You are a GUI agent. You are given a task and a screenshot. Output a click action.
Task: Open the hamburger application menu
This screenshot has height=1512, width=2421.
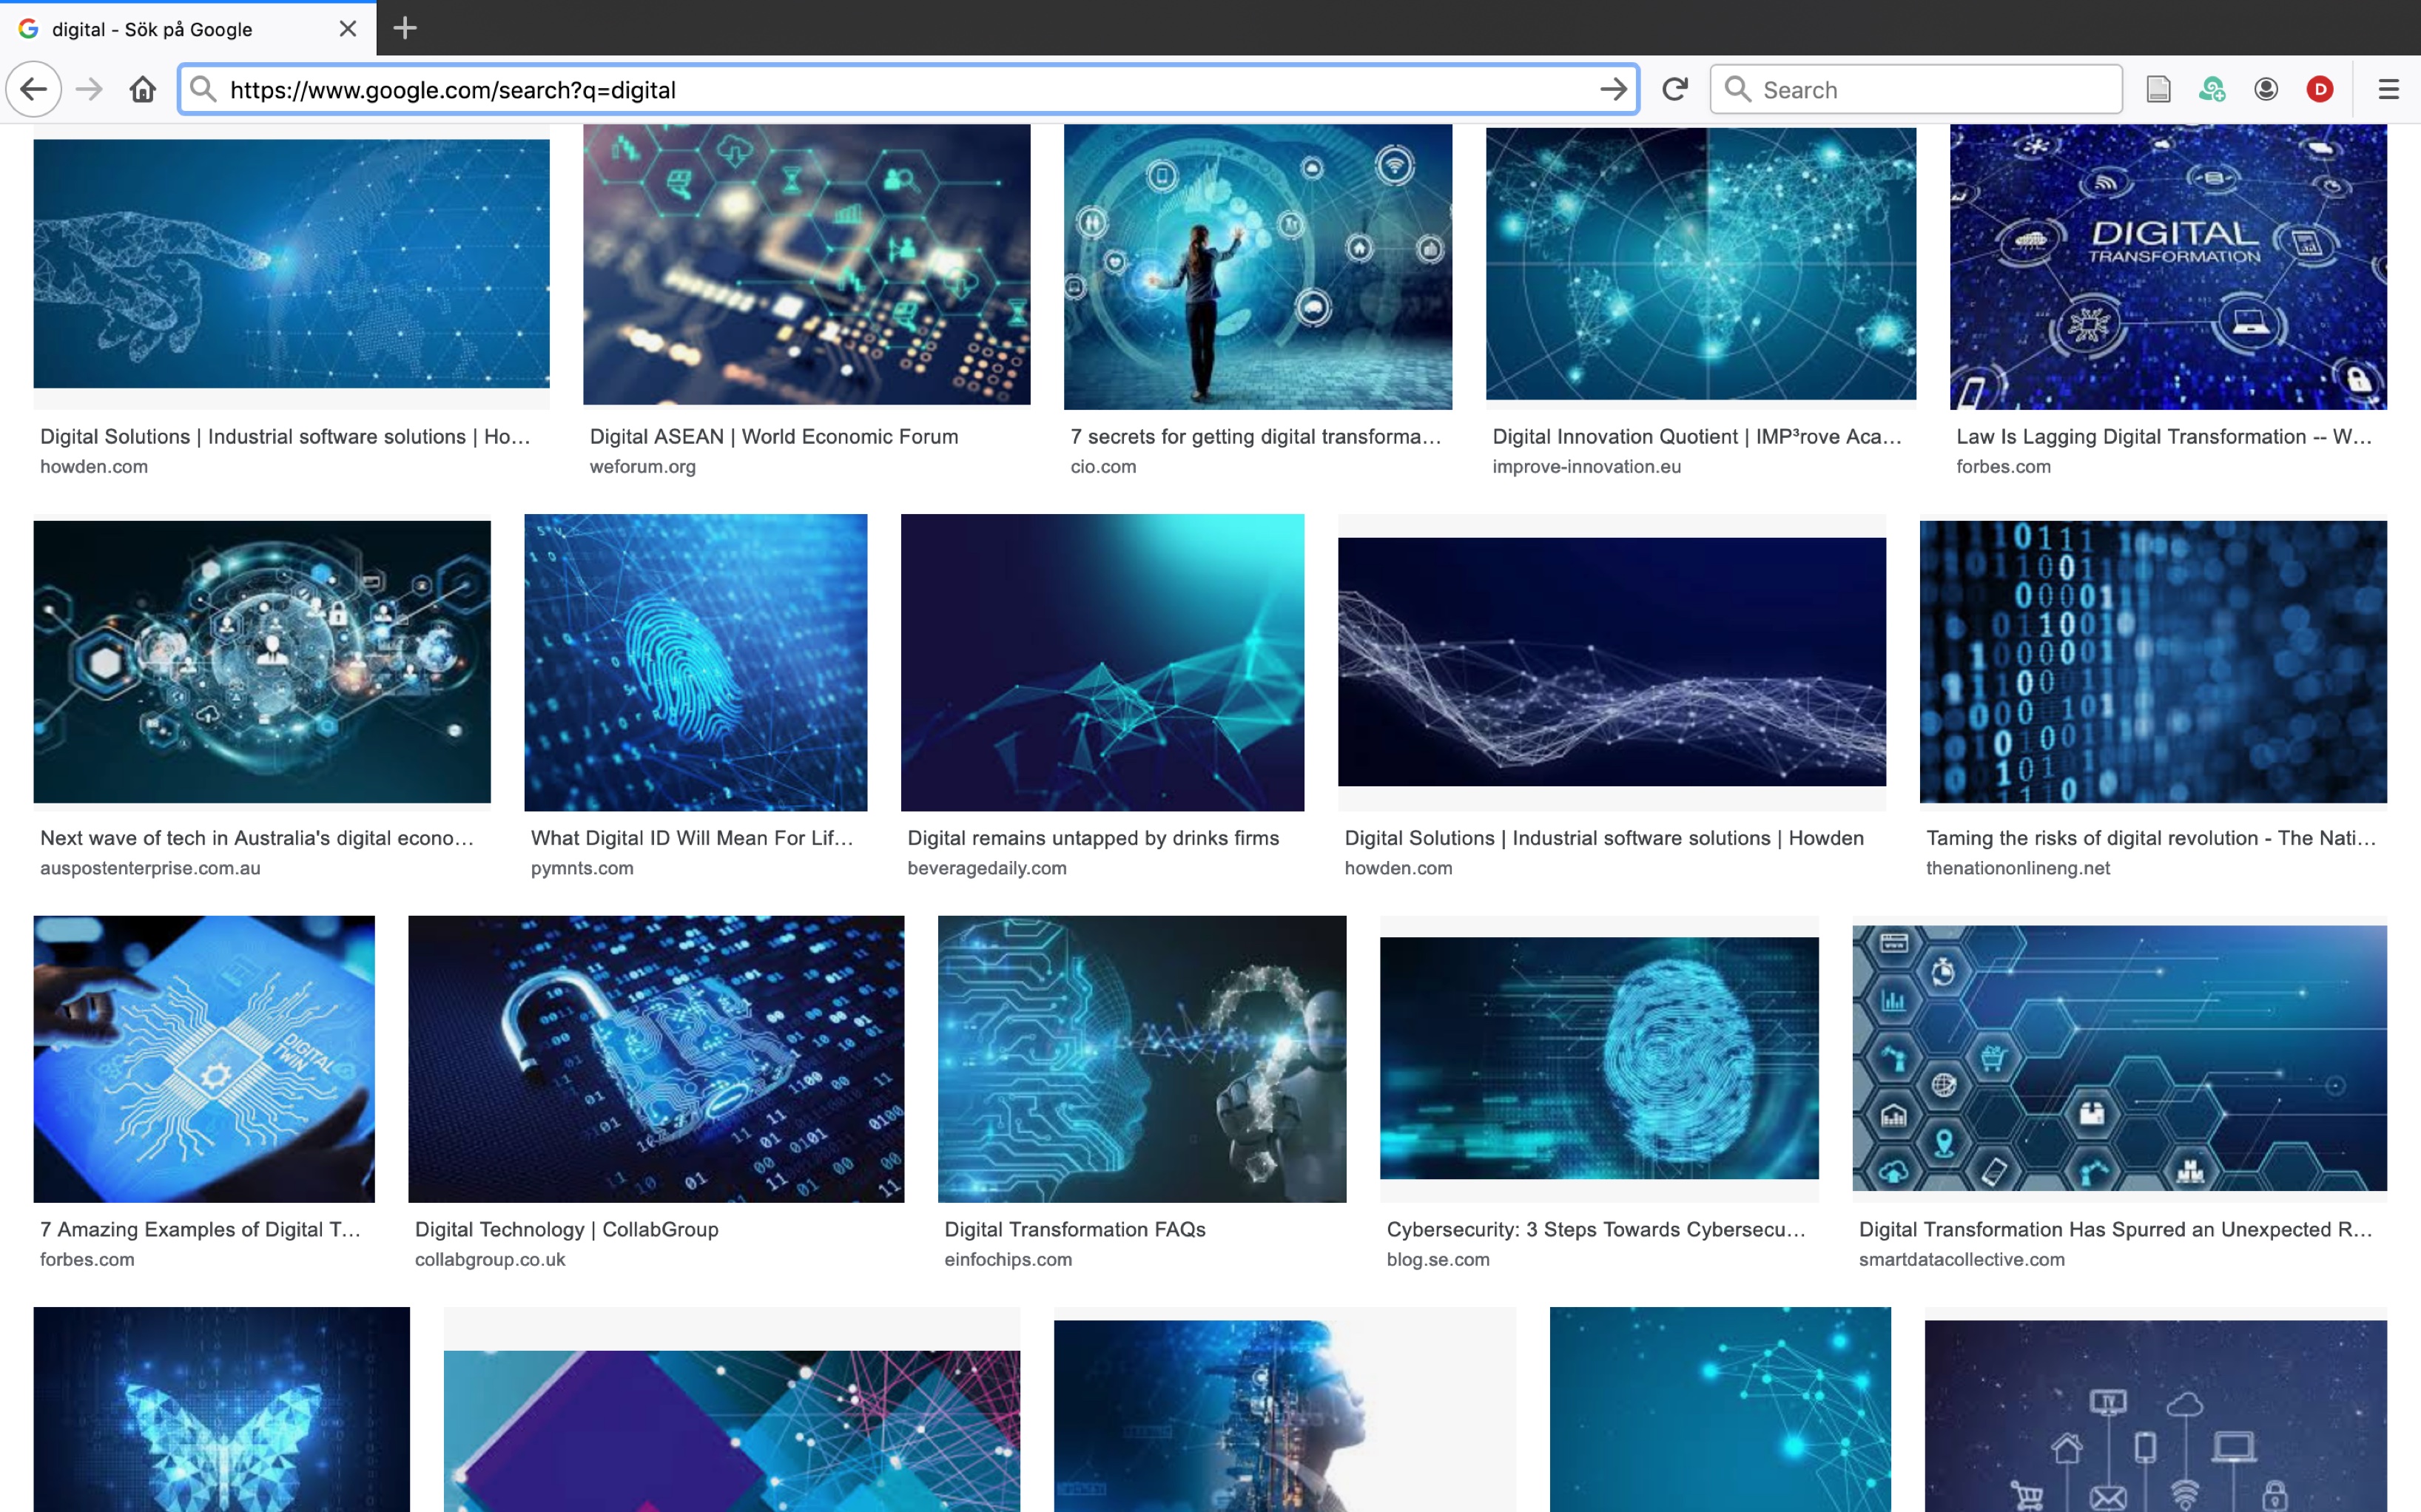point(2389,90)
